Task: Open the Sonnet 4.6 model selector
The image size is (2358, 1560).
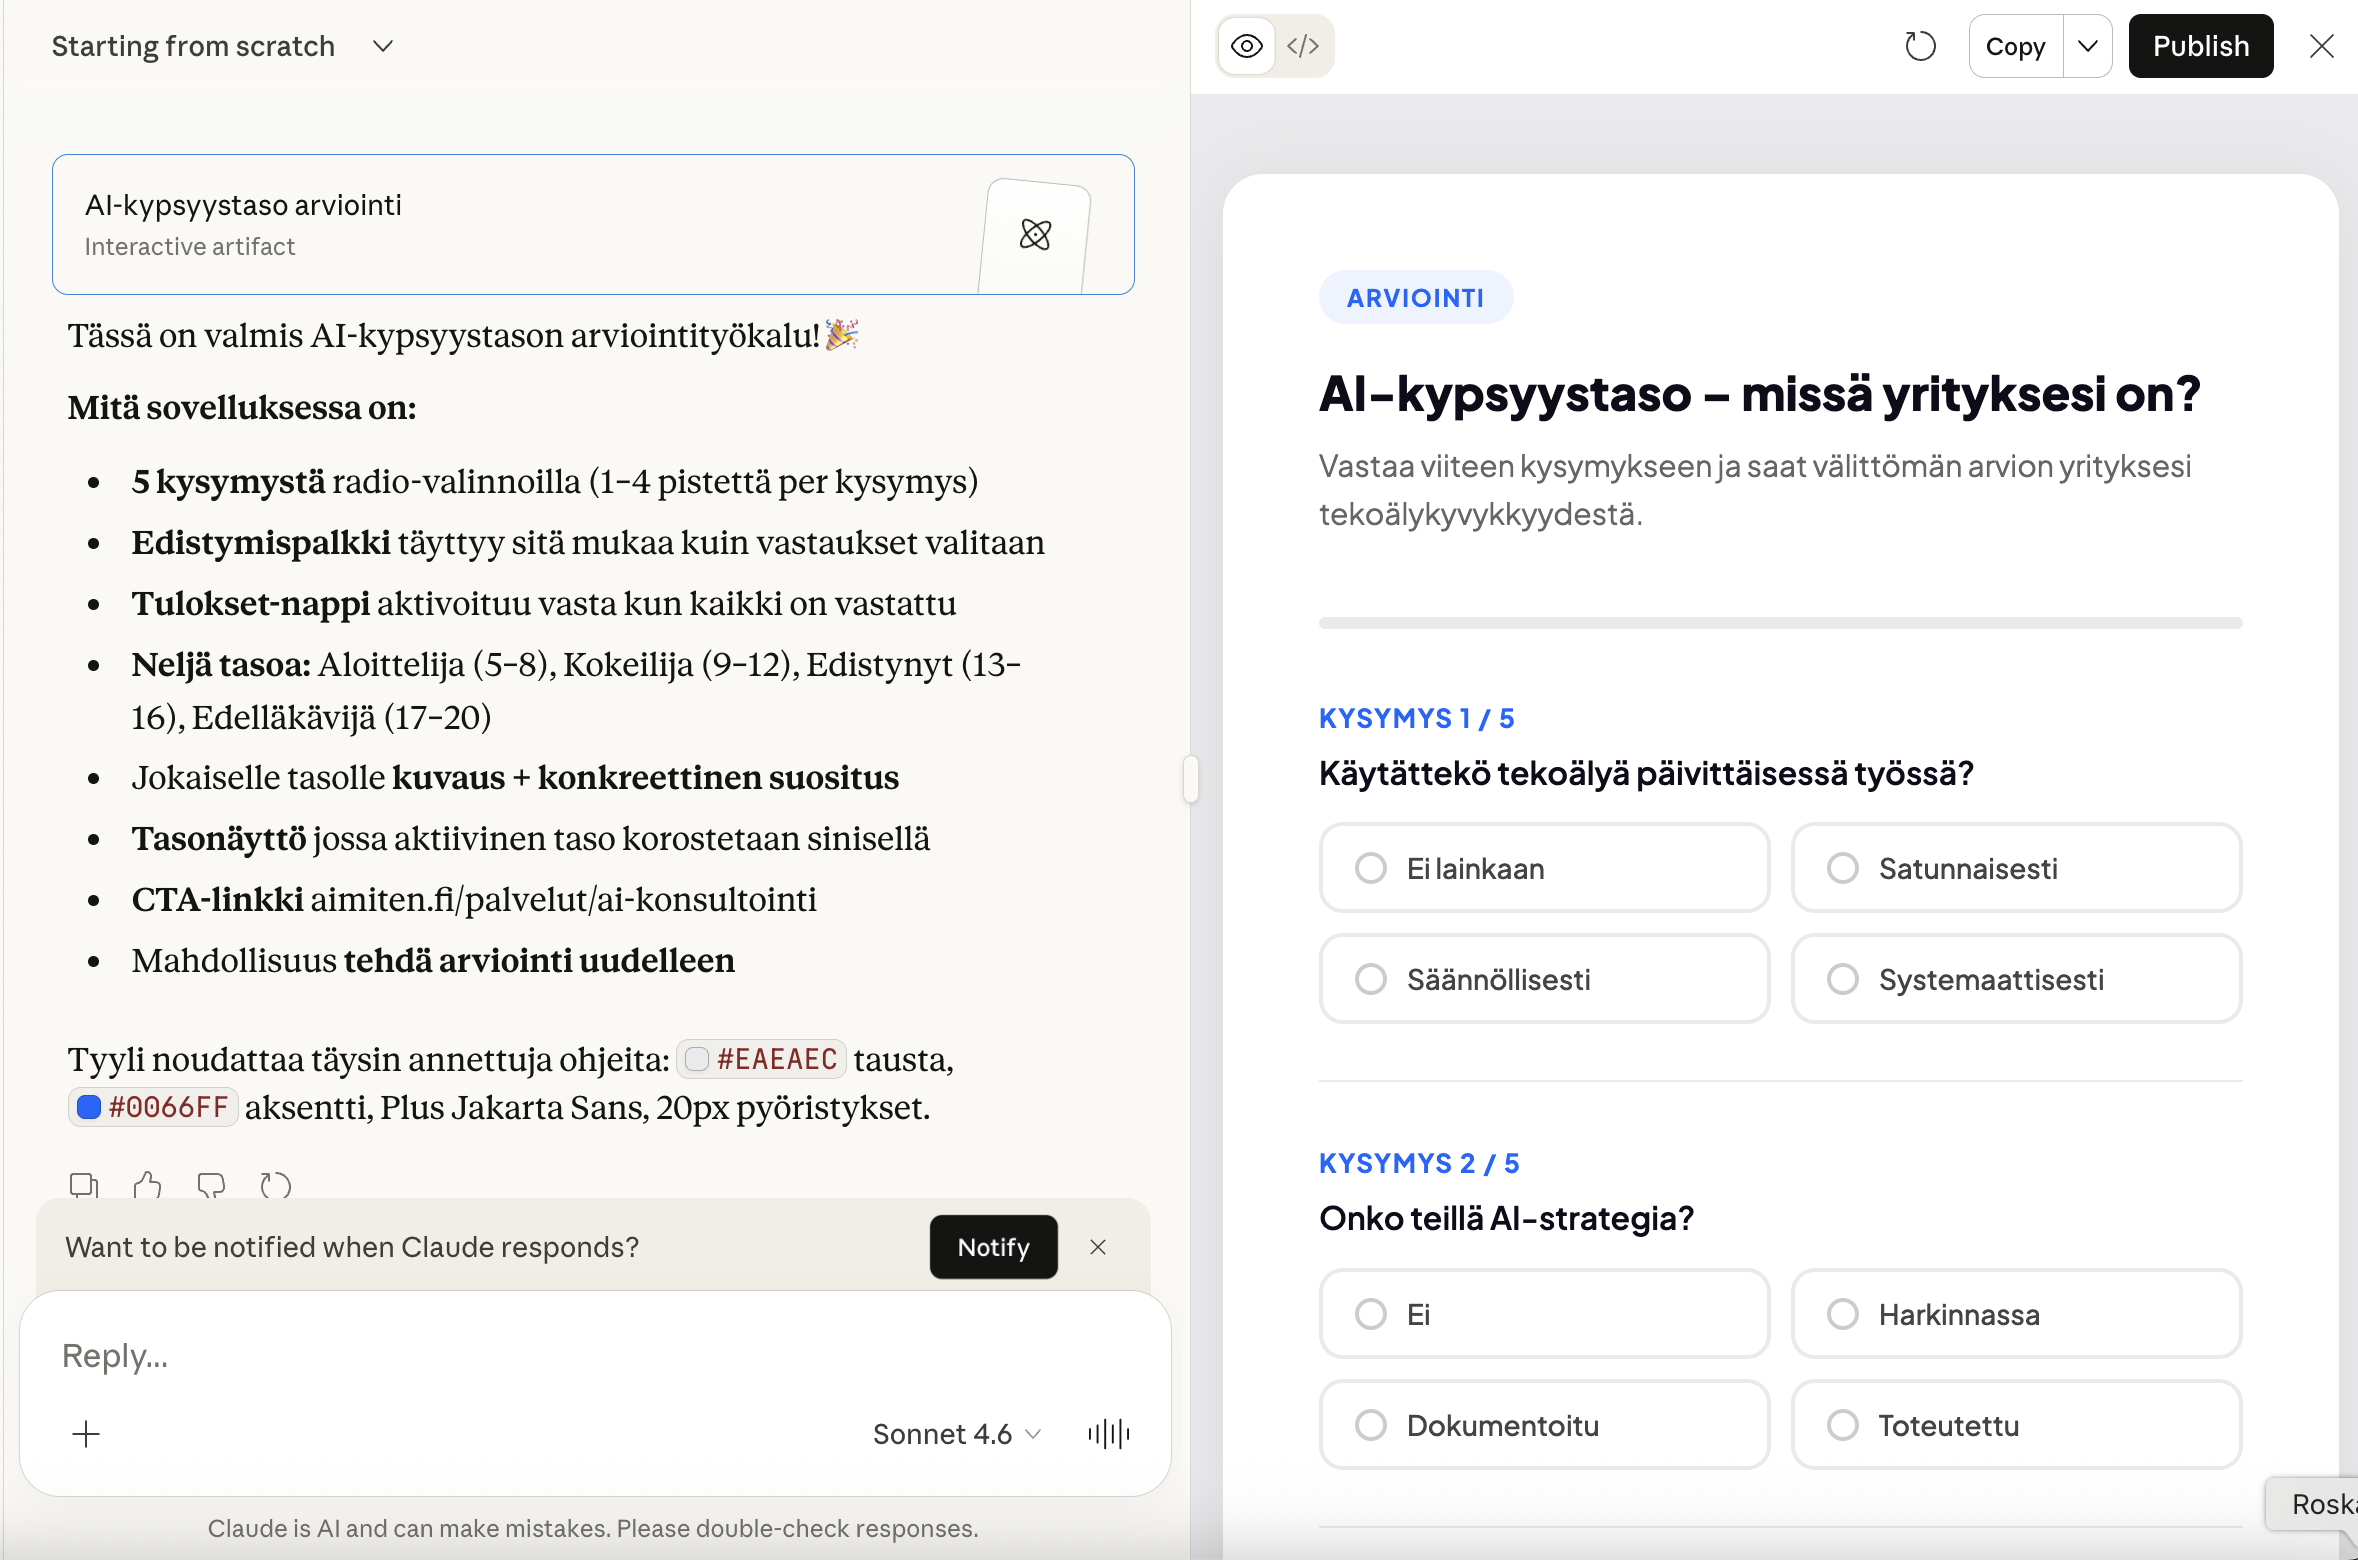Action: 957,1433
